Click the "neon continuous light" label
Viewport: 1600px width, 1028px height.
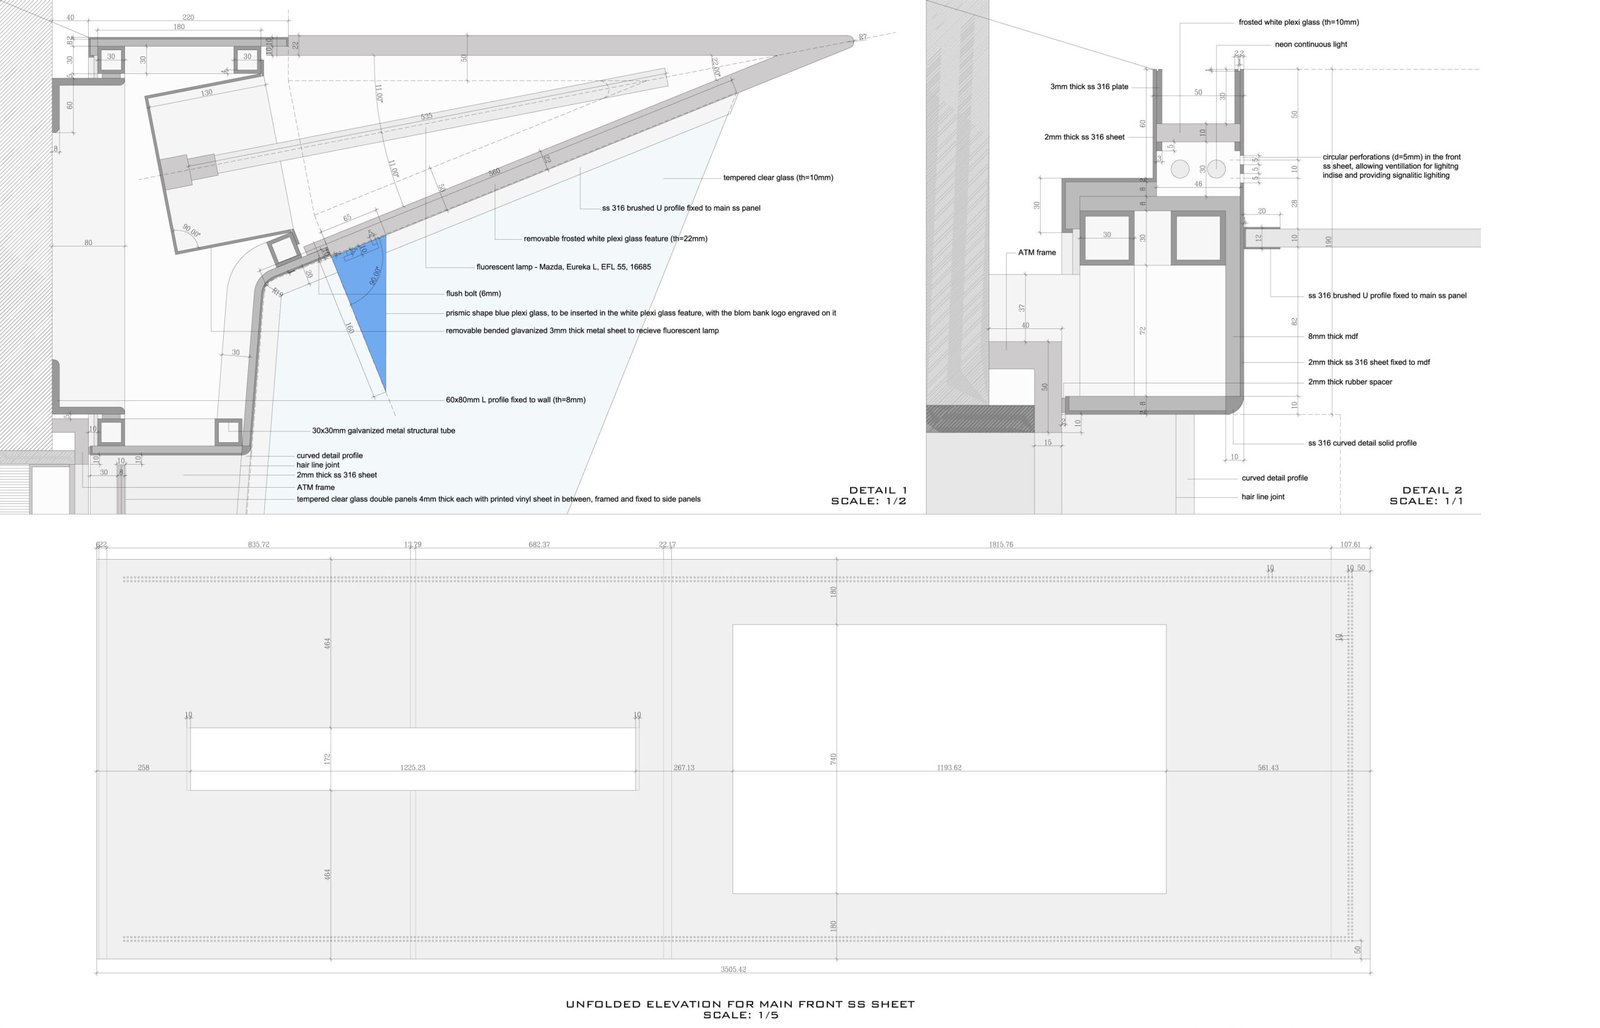(1310, 45)
